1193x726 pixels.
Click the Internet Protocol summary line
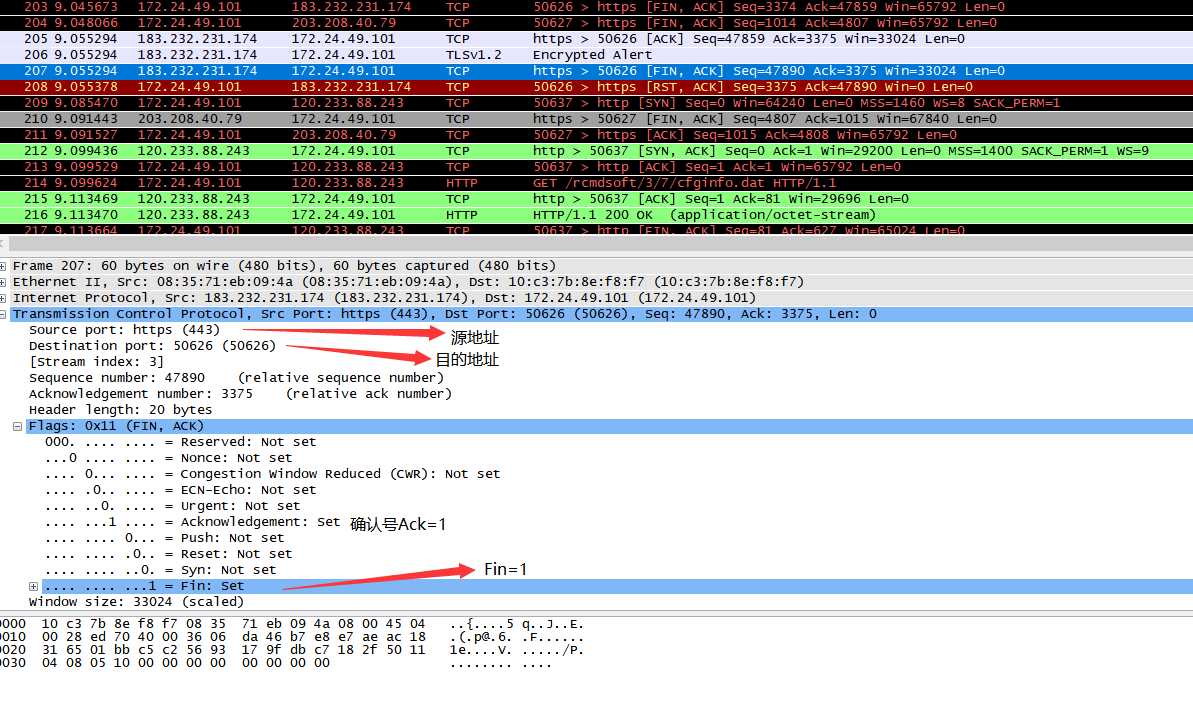[384, 298]
